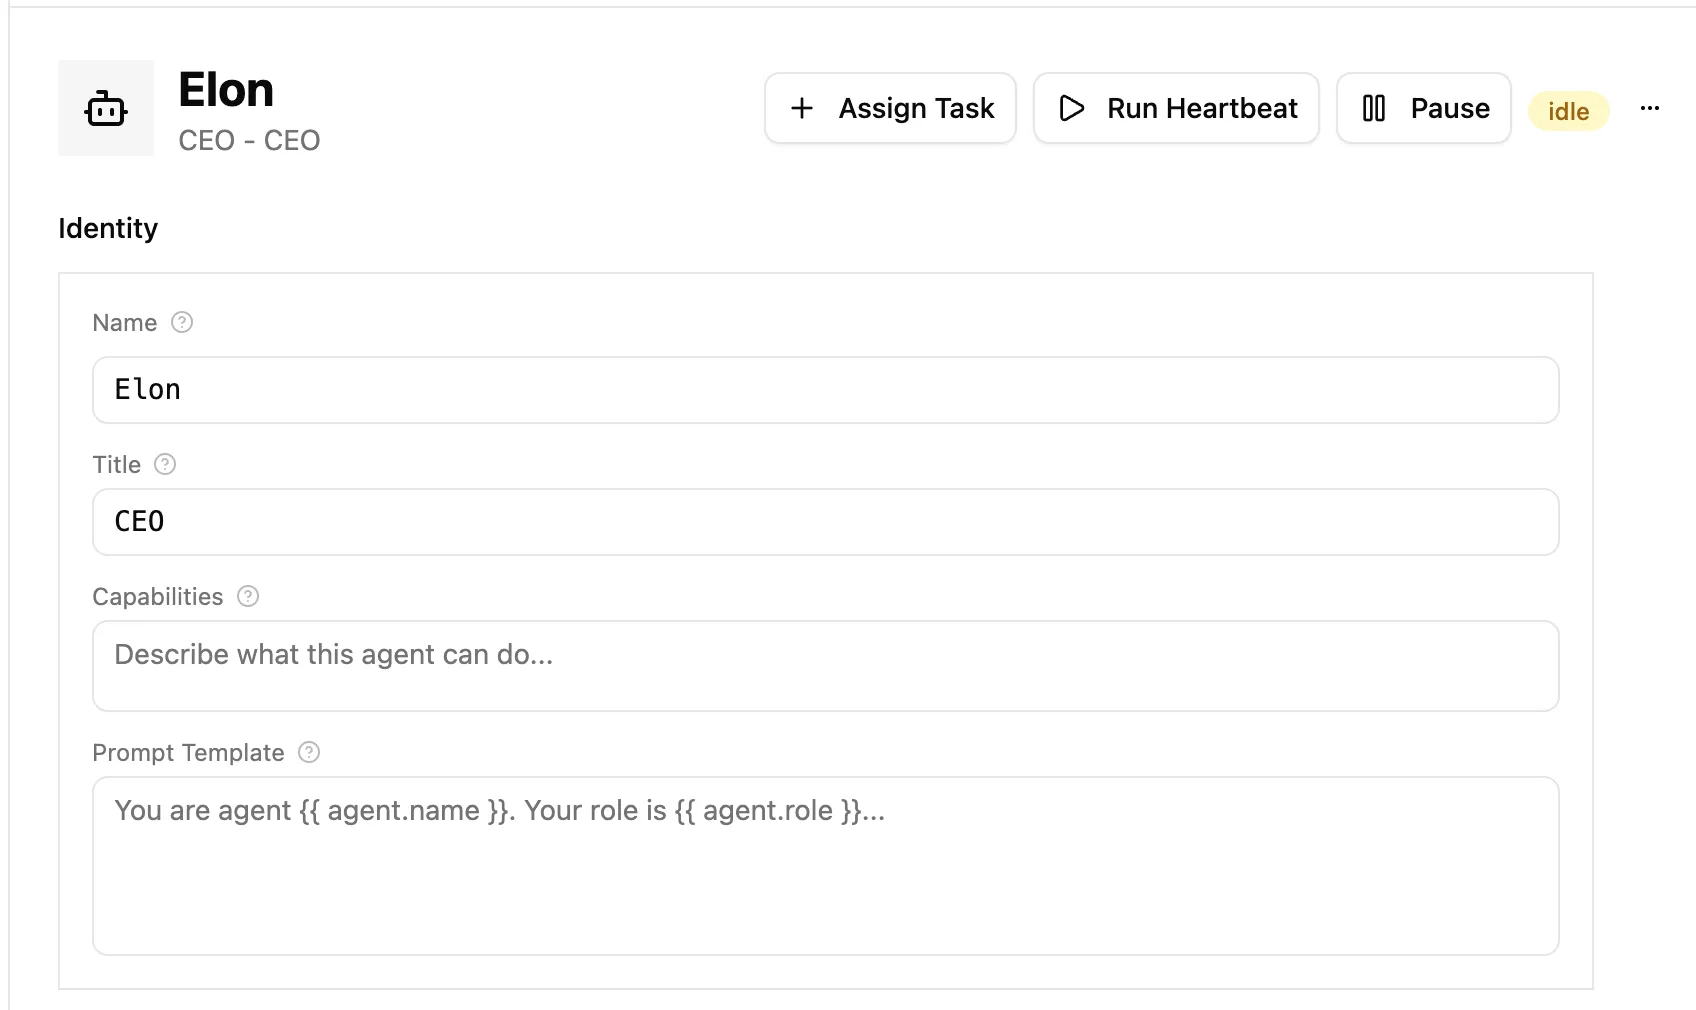
Task: Focus the Name field containing Elon
Action: 825,390
